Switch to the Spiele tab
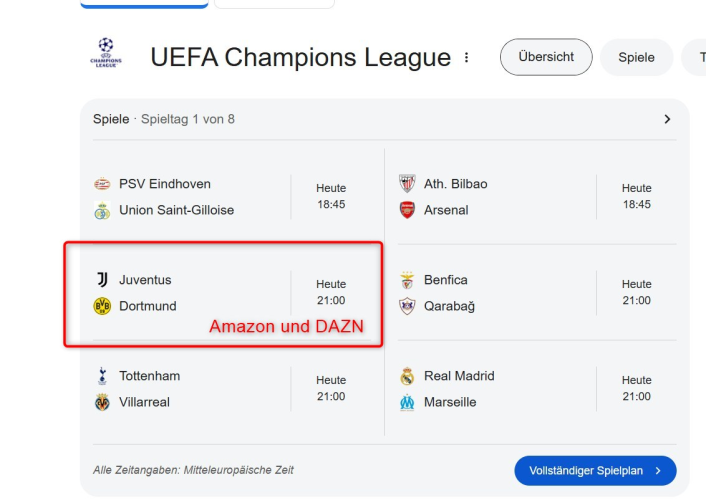The width and height of the screenshot is (706, 500). point(636,57)
